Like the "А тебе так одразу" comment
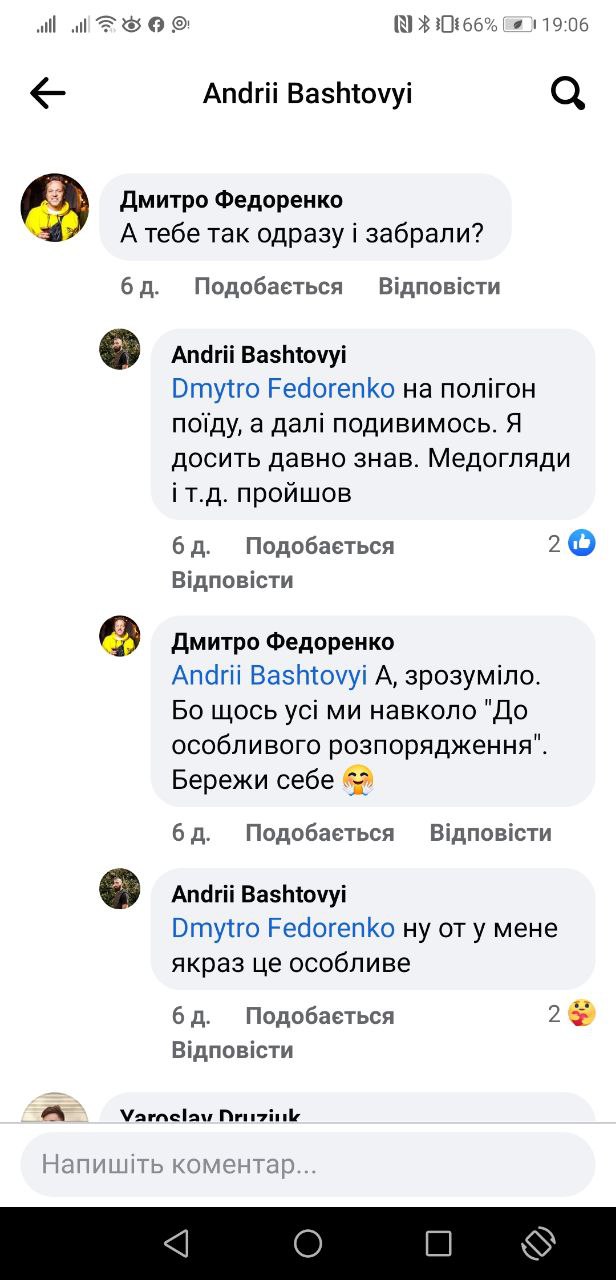The height and width of the screenshot is (1280, 616). pos(268,287)
